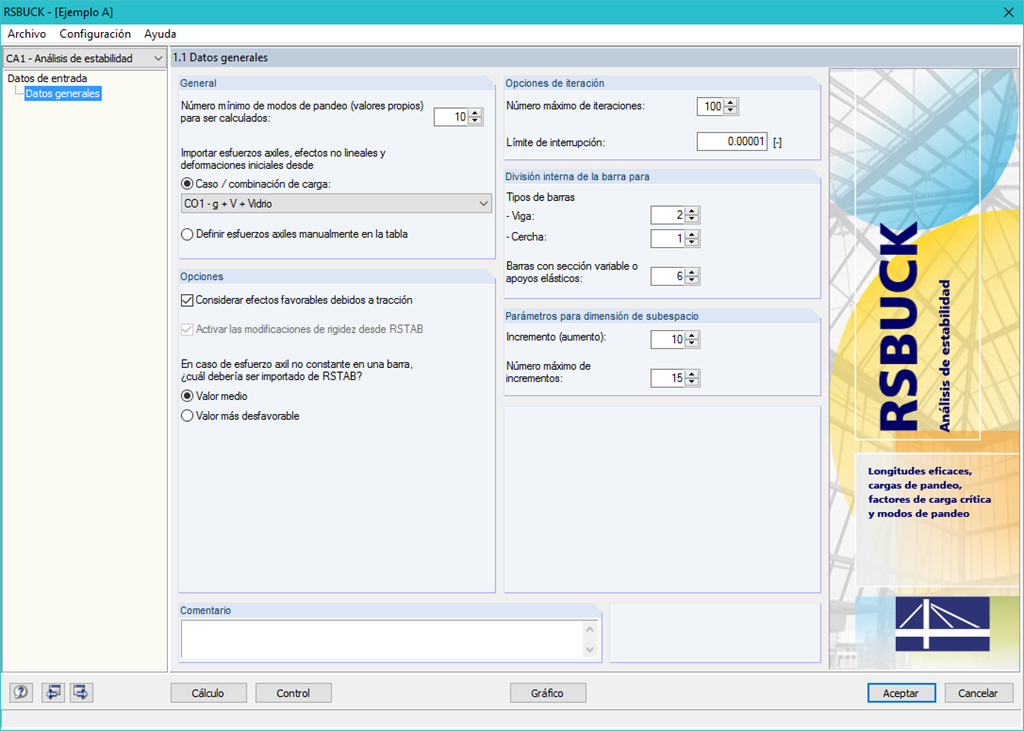Image resolution: width=1024 pixels, height=731 pixels.
Task: Decrease Cercha division value
Action: [x=692, y=242]
